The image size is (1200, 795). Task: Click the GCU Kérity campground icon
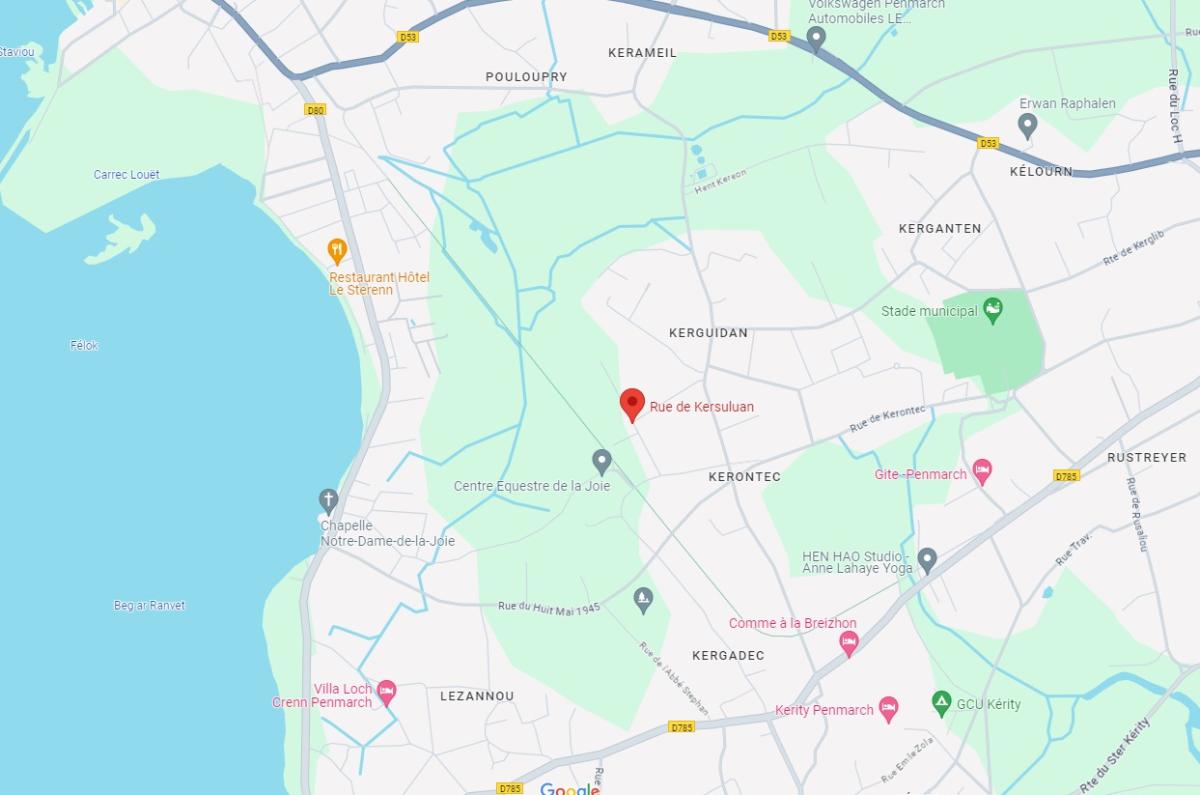click(941, 703)
